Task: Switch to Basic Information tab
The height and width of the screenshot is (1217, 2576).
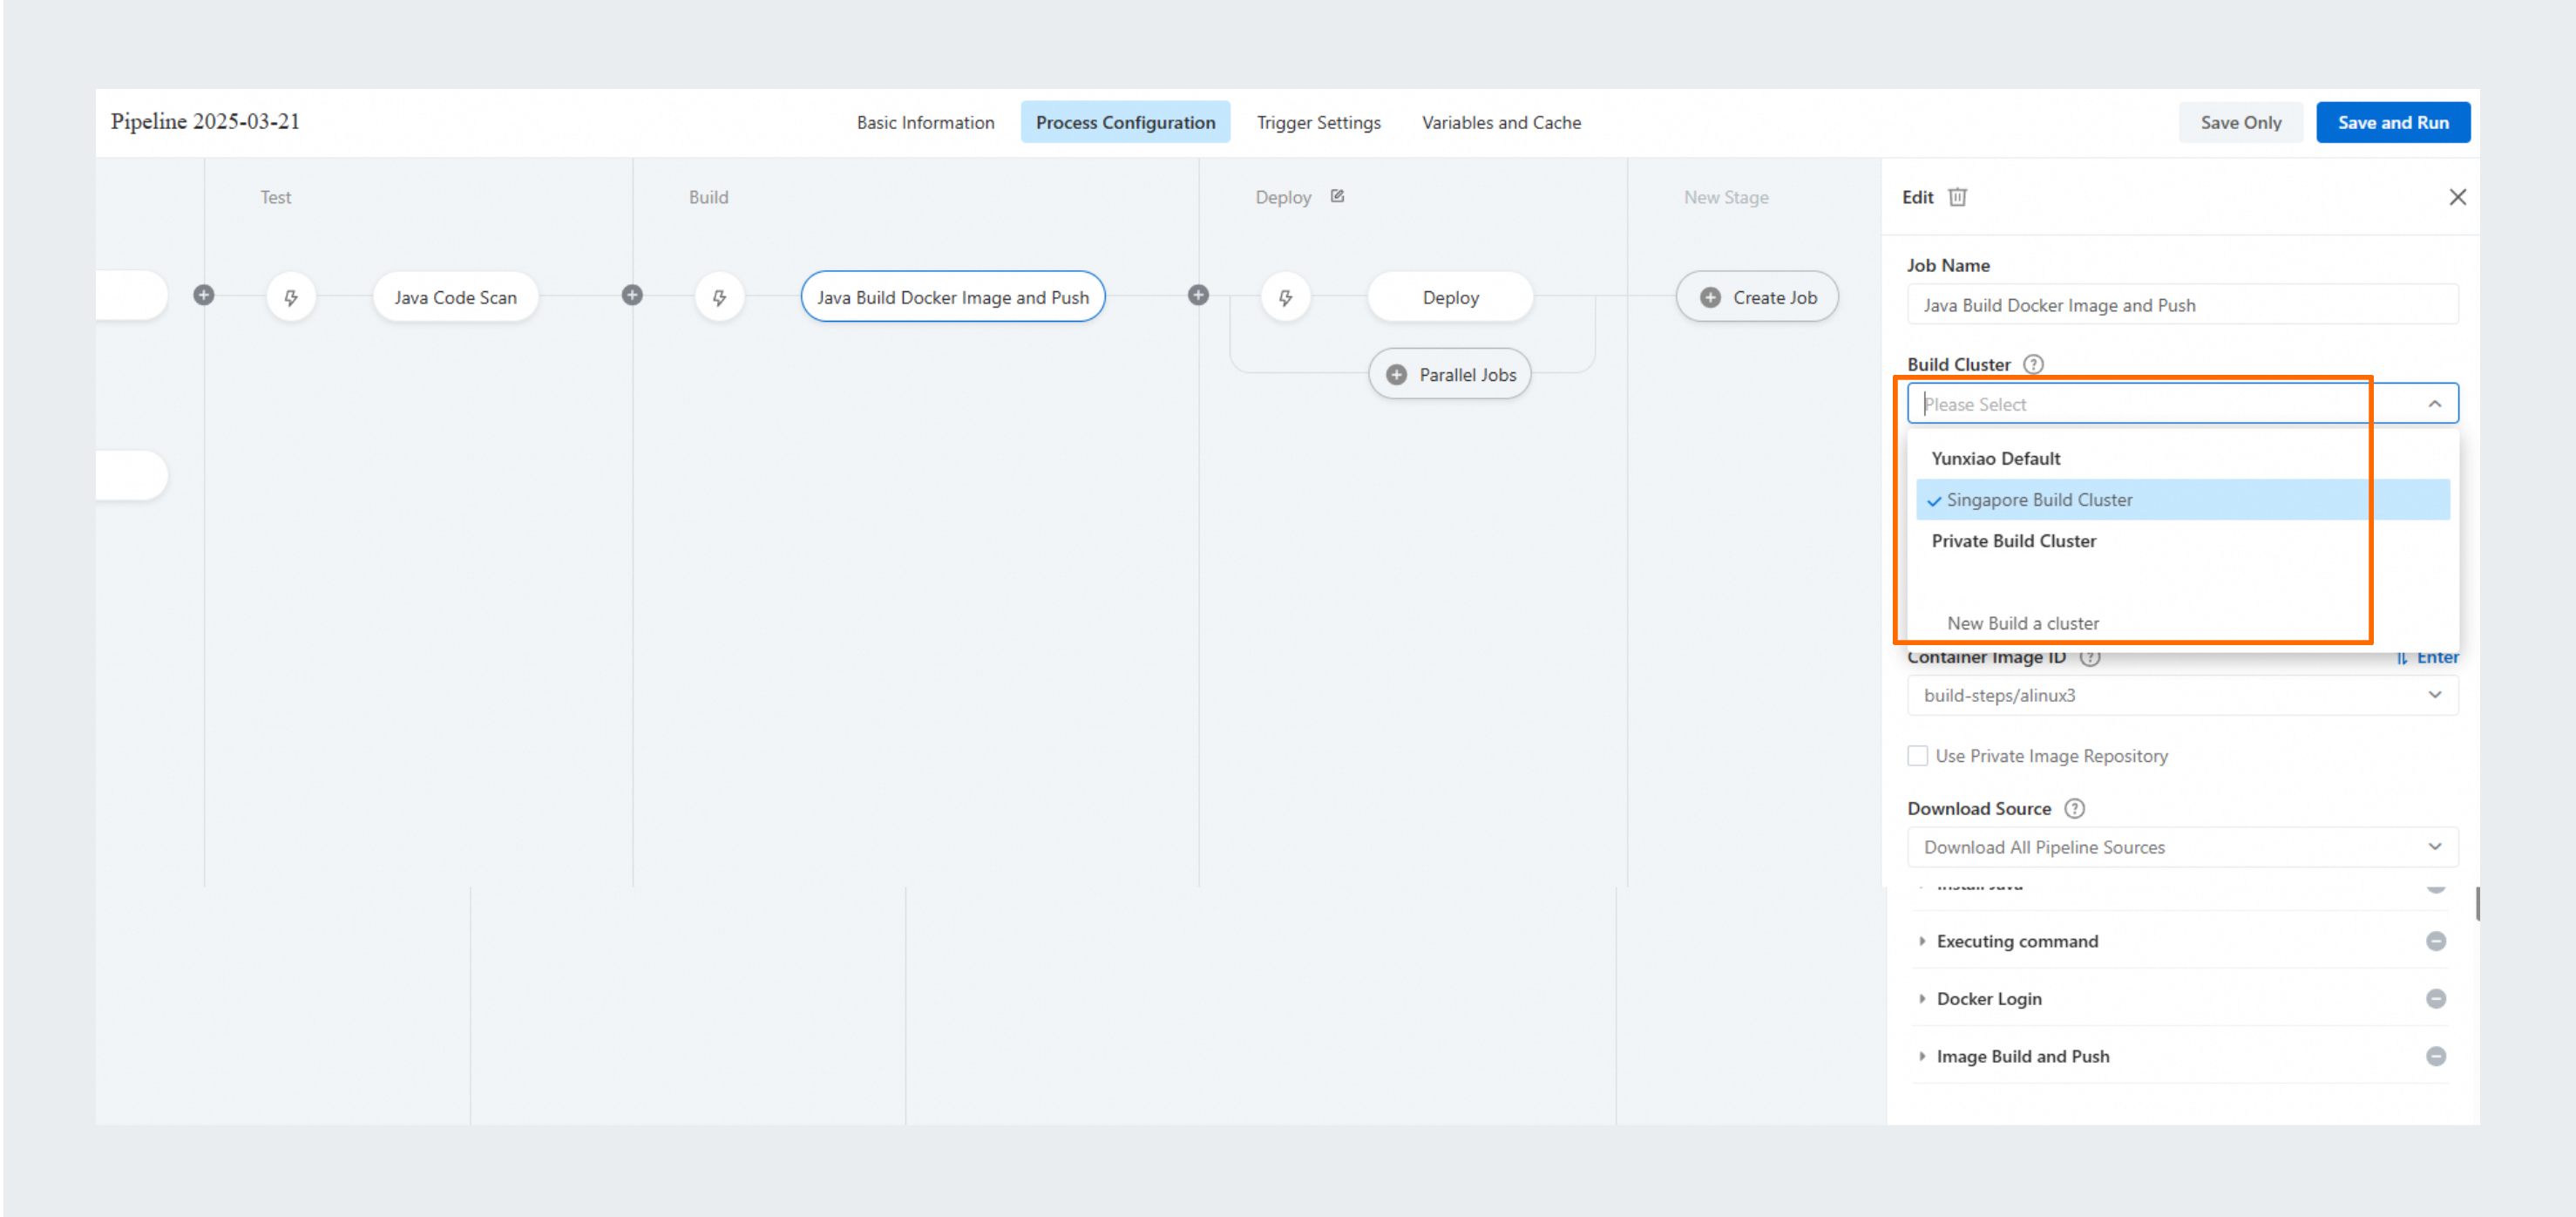Action: (925, 122)
